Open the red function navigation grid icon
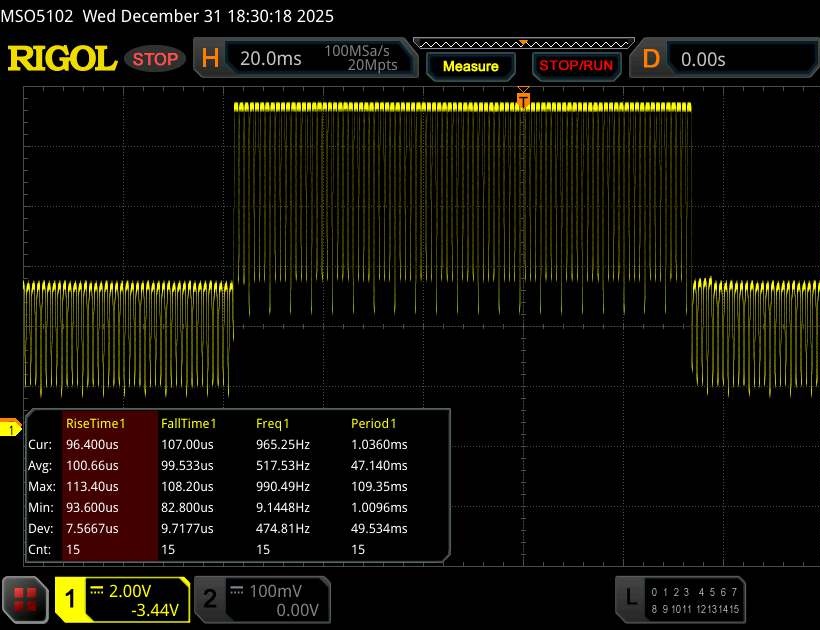The width and height of the screenshot is (820, 630). (x=26, y=599)
